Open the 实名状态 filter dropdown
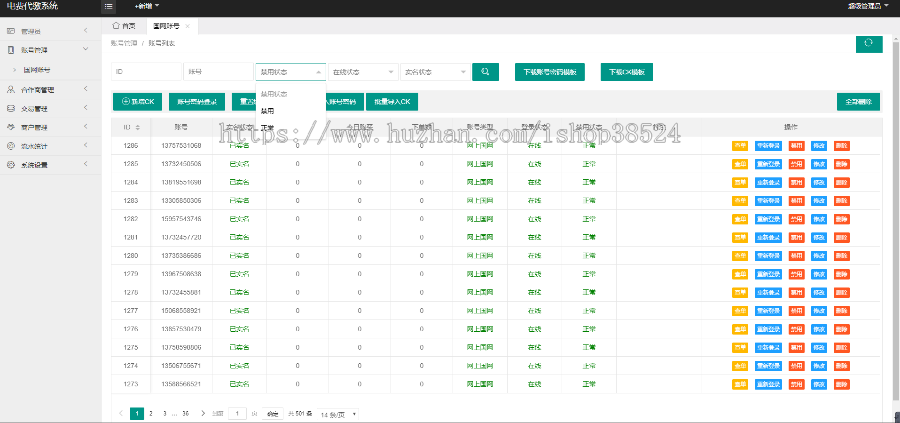The width and height of the screenshot is (900, 423). pos(433,72)
